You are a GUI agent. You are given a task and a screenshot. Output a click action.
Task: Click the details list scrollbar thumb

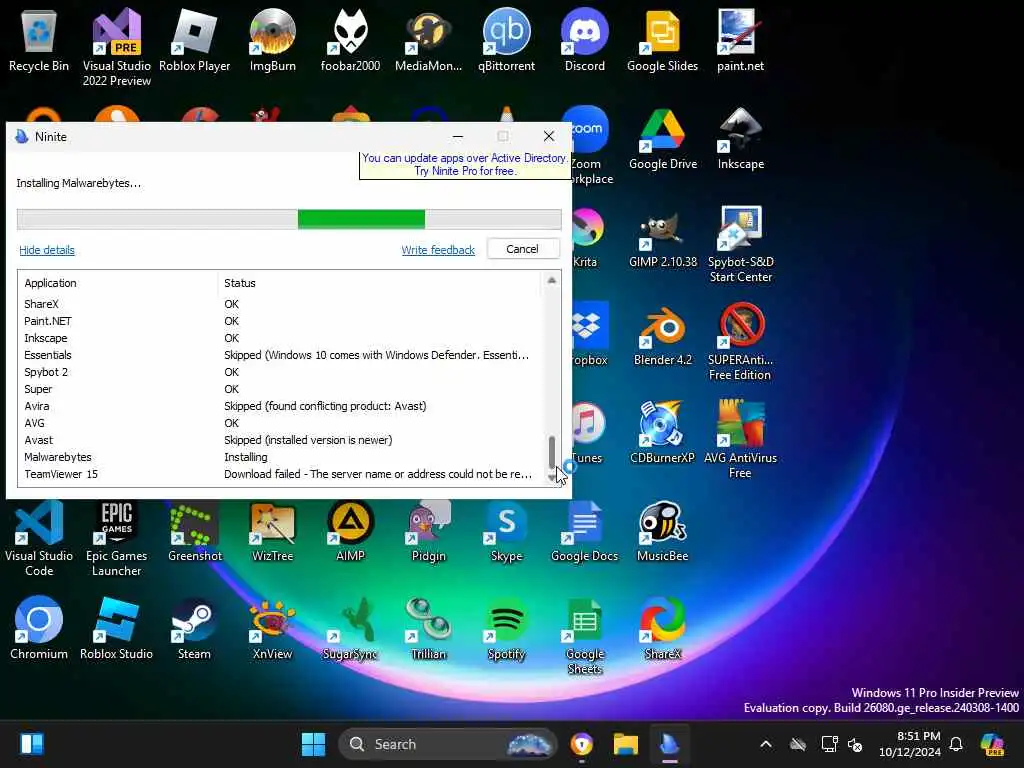[x=552, y=452]
